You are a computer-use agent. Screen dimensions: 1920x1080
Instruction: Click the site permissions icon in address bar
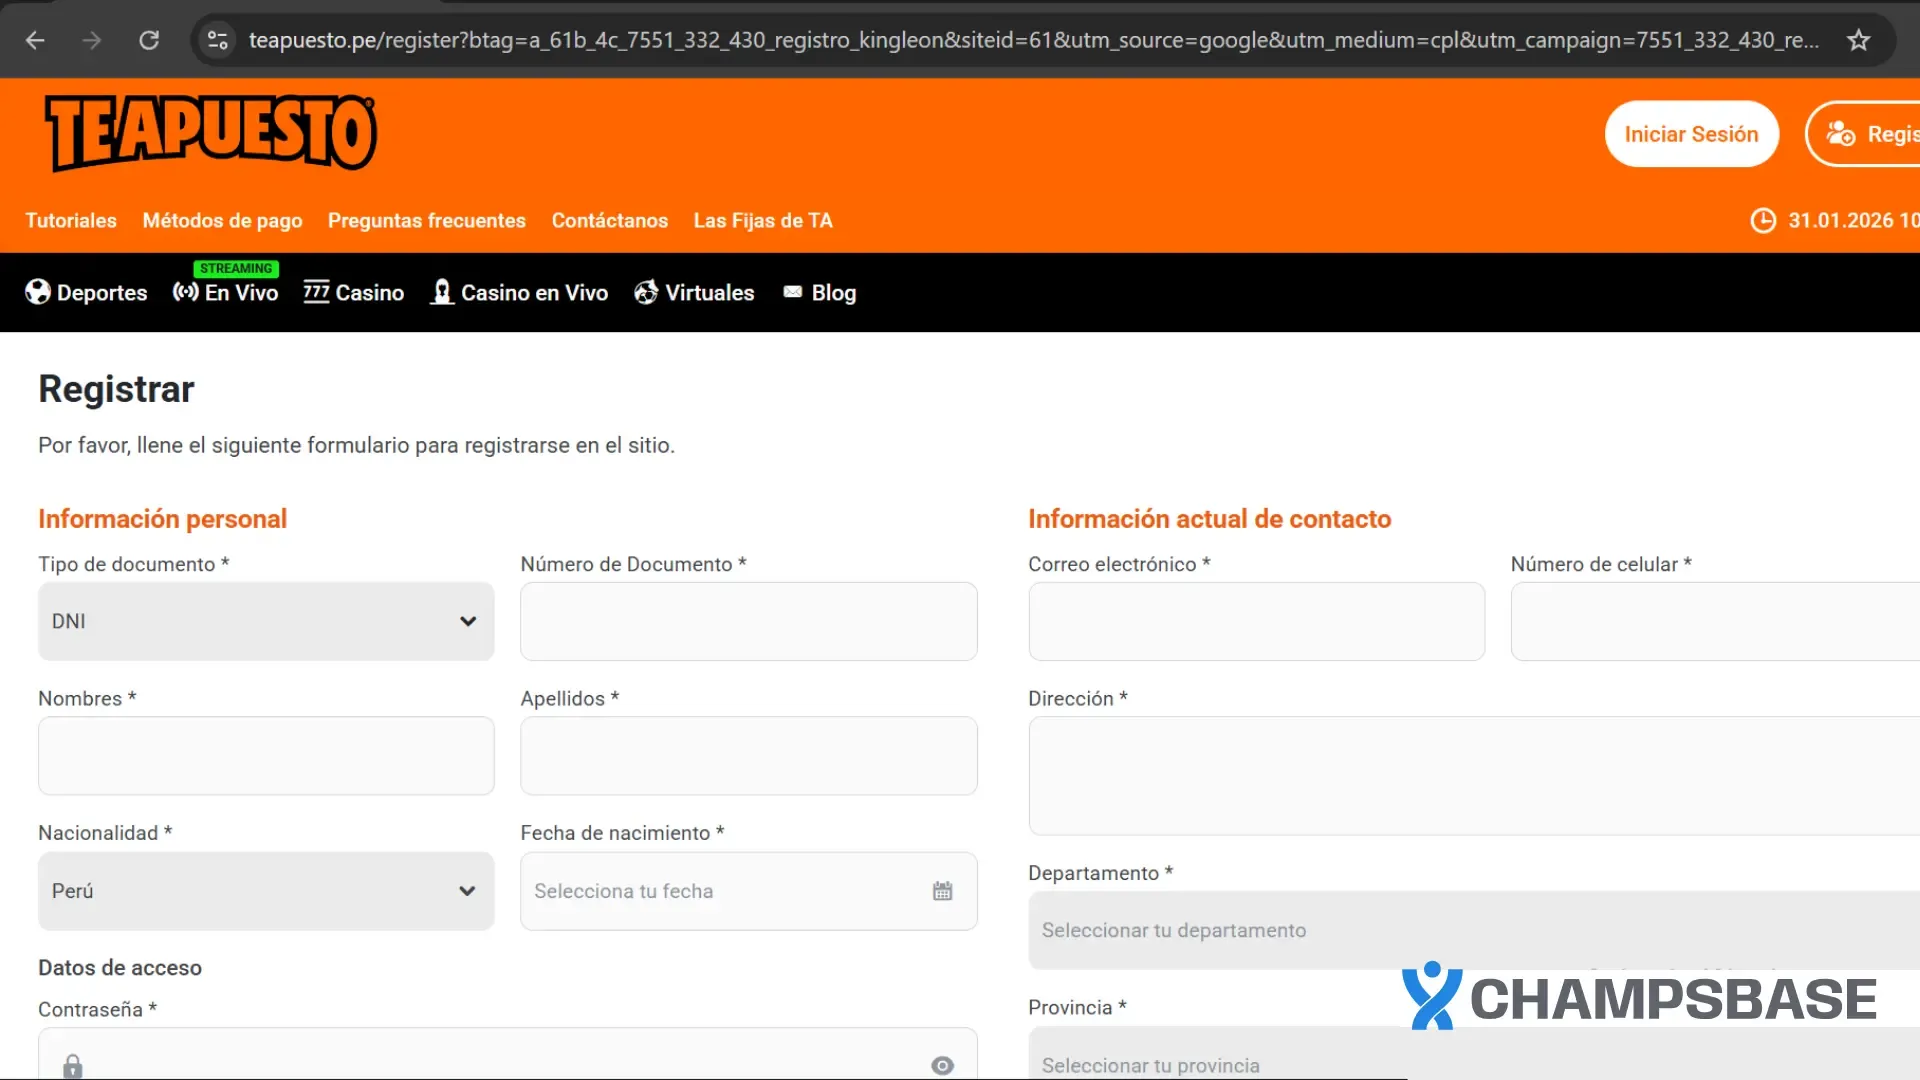coord(217,40)
